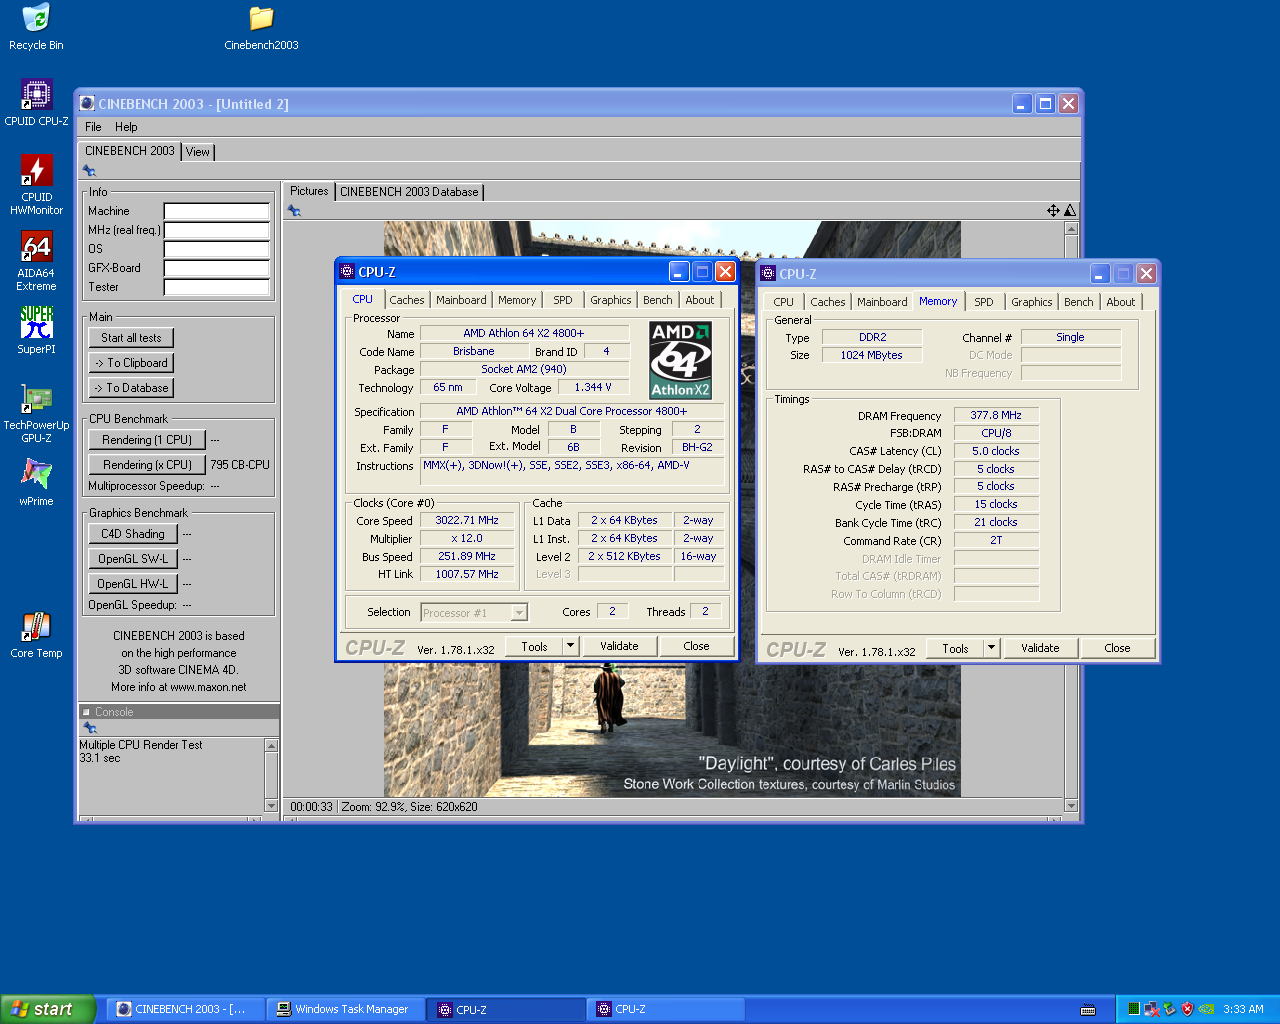Image resolution: width=1280 pixels, height=1024 pixels.
Task: Click the zoom triangle icon in Pictures panel
Action: click(x=1070, y=210)
